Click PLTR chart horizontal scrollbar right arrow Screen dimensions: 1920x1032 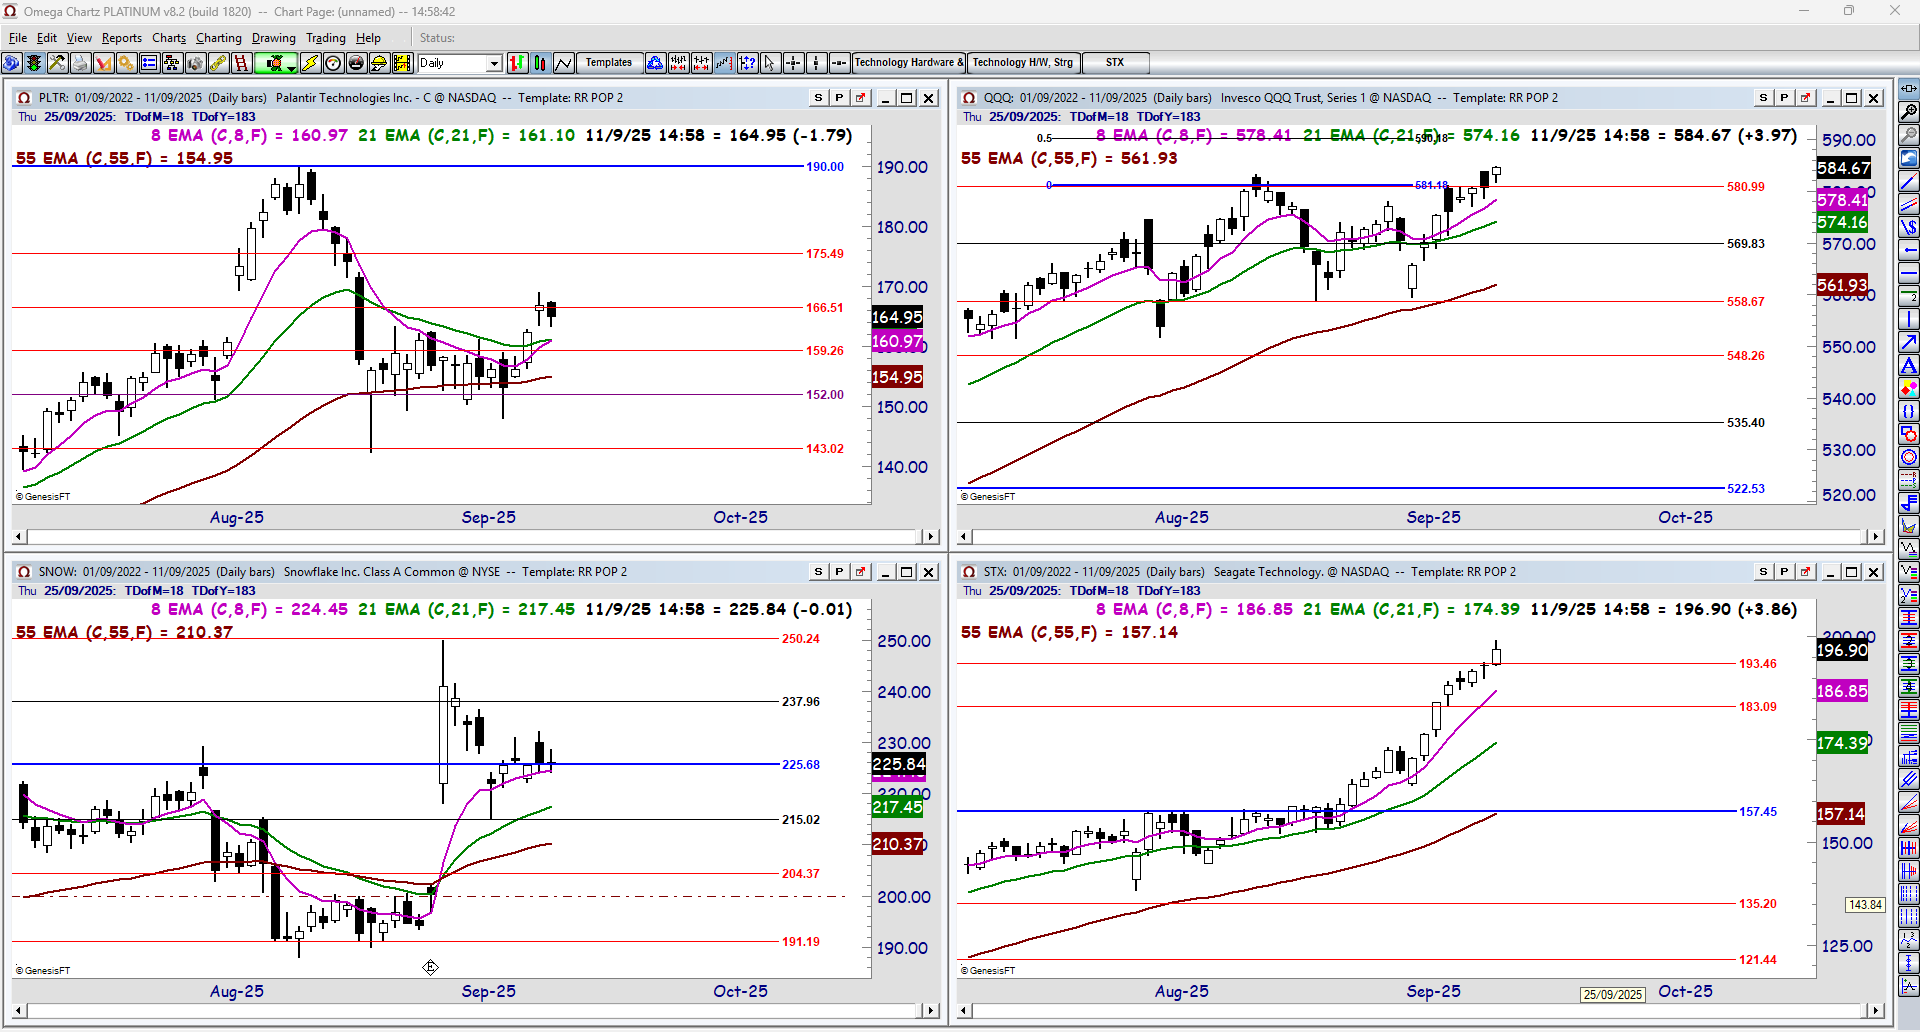pyautogui.click(x=931, y=537)
